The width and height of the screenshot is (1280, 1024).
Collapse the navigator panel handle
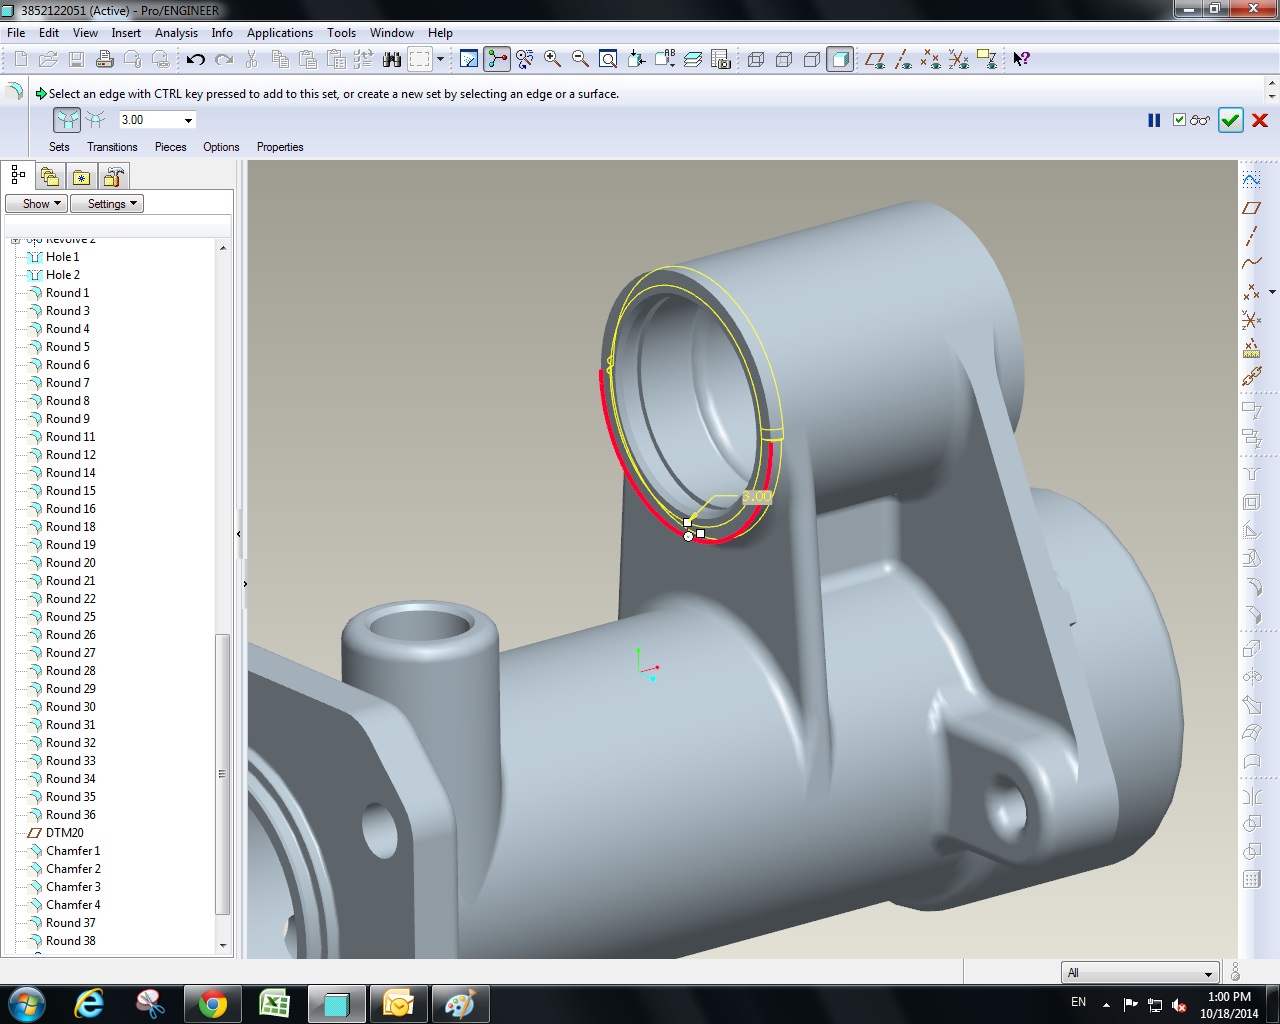[238, 534]
